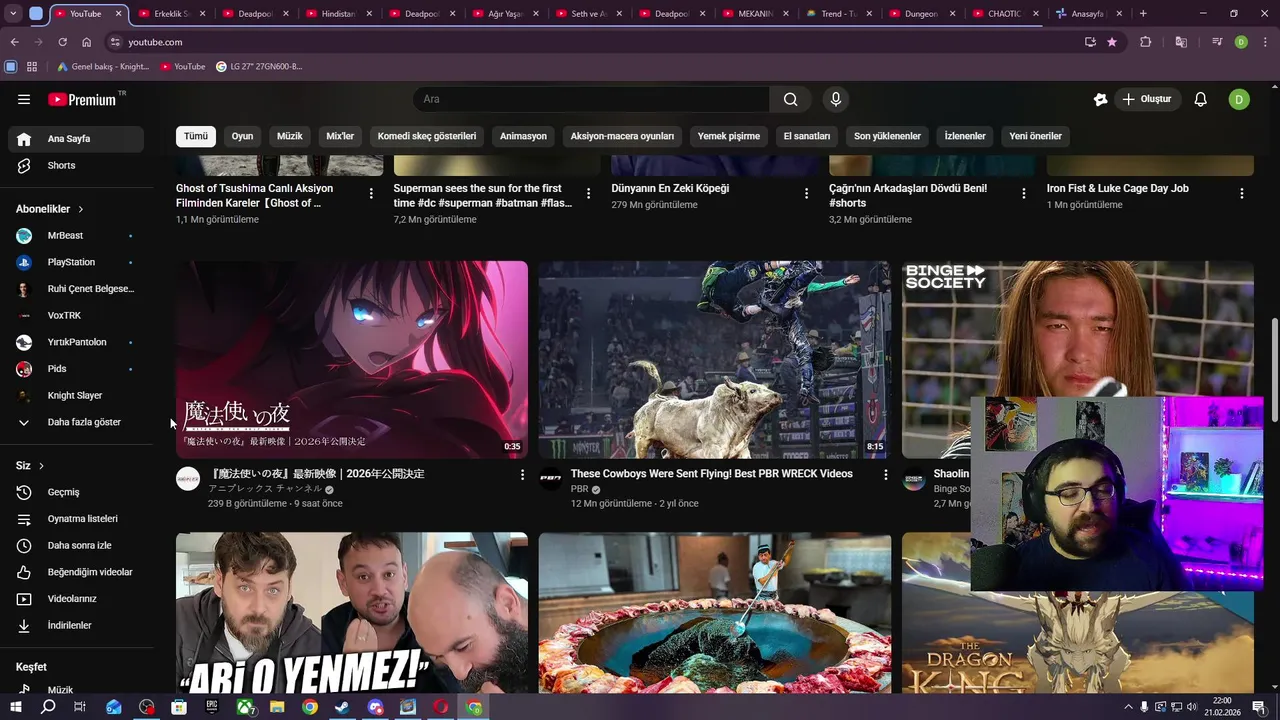Viewport: 1280px width, 720px height.
Task: Open the hamburger guide menu
Action: [24, 99]
